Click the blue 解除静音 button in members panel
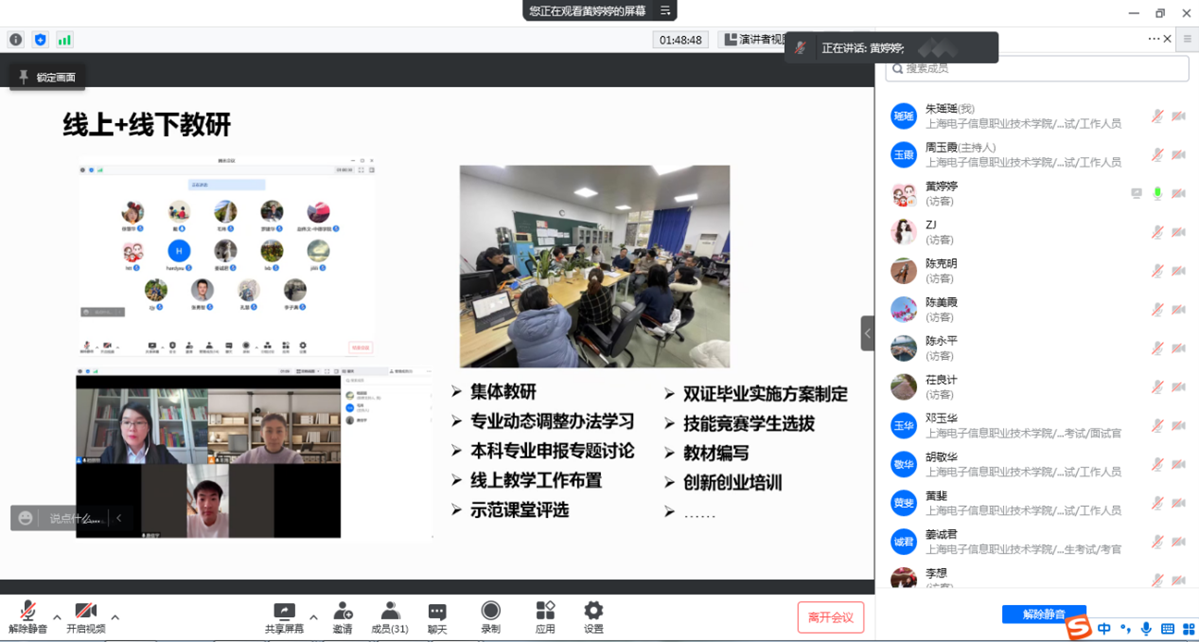Image resolution: width=1199 pixels, height=642 pixels. tap(1043, 614)
